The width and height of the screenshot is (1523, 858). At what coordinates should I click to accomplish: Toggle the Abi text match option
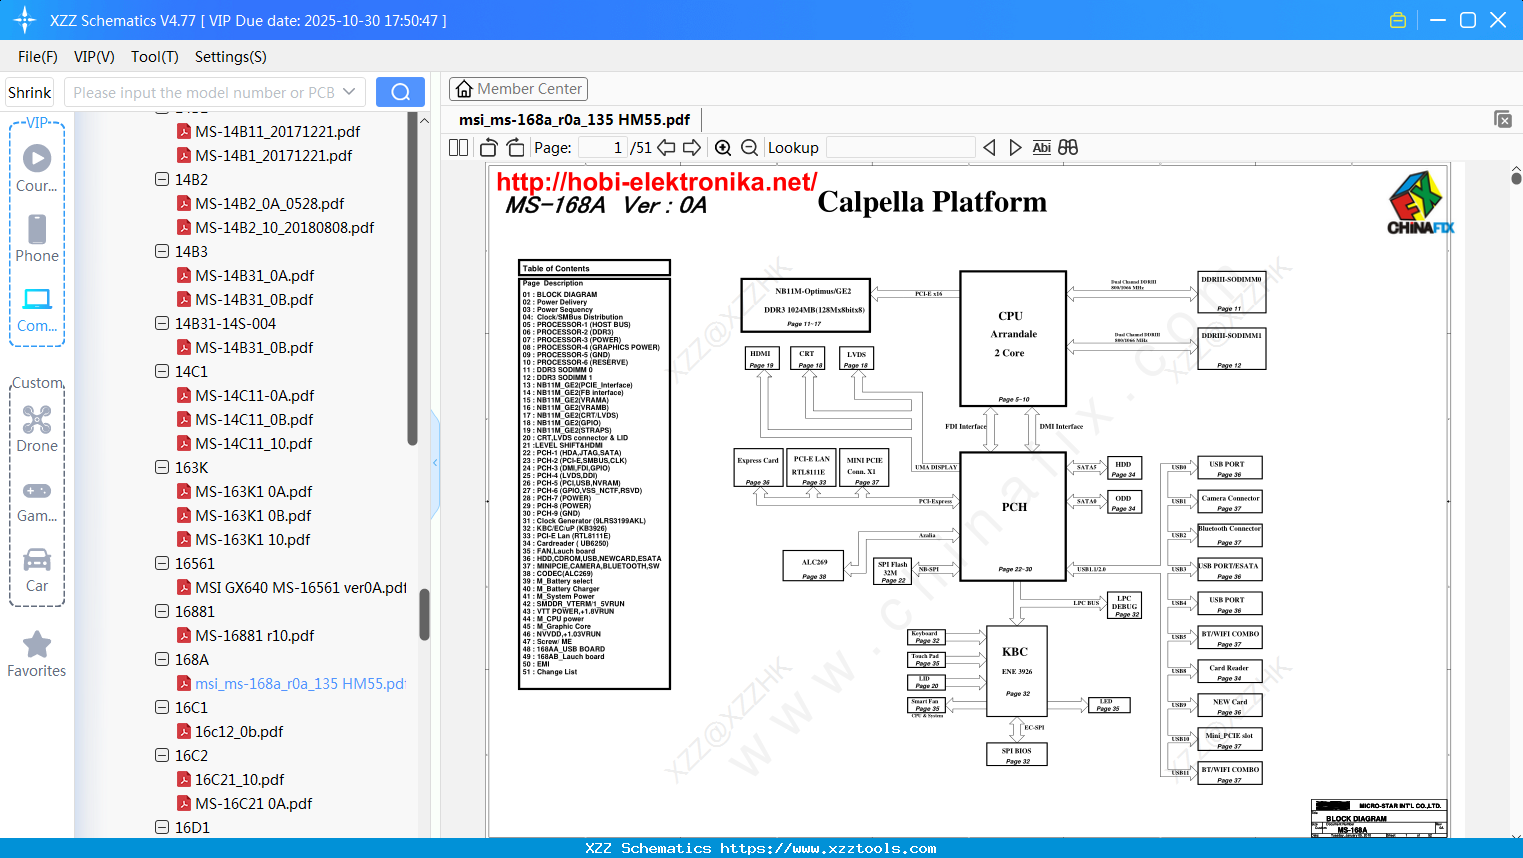(1042, 148)
